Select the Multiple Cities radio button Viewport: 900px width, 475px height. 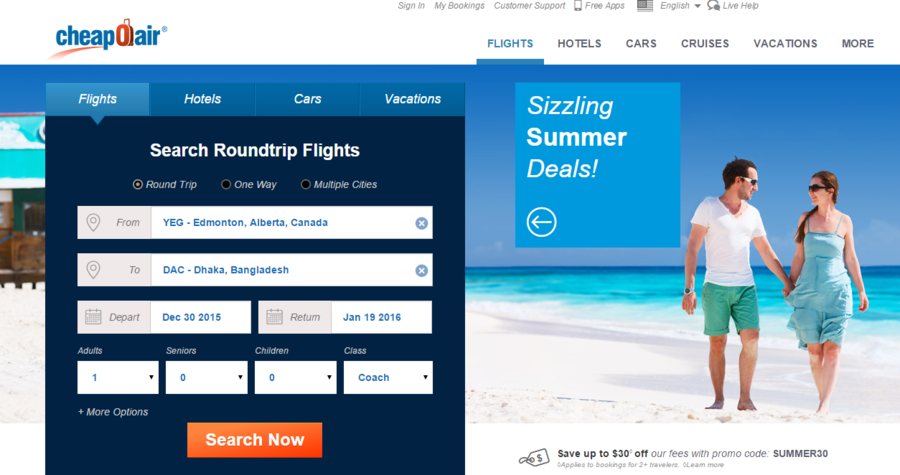tap(305, 184)
